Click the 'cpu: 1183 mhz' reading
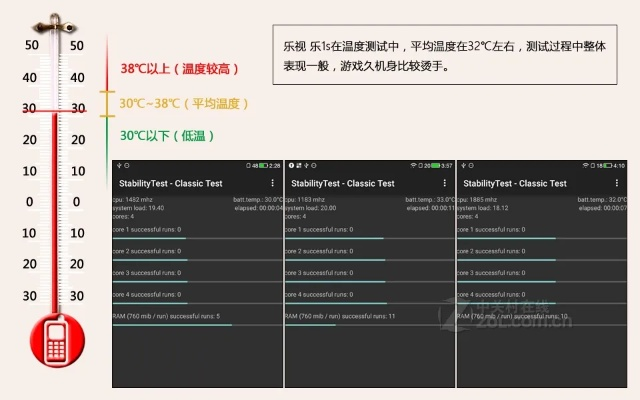 pos(305,200)
